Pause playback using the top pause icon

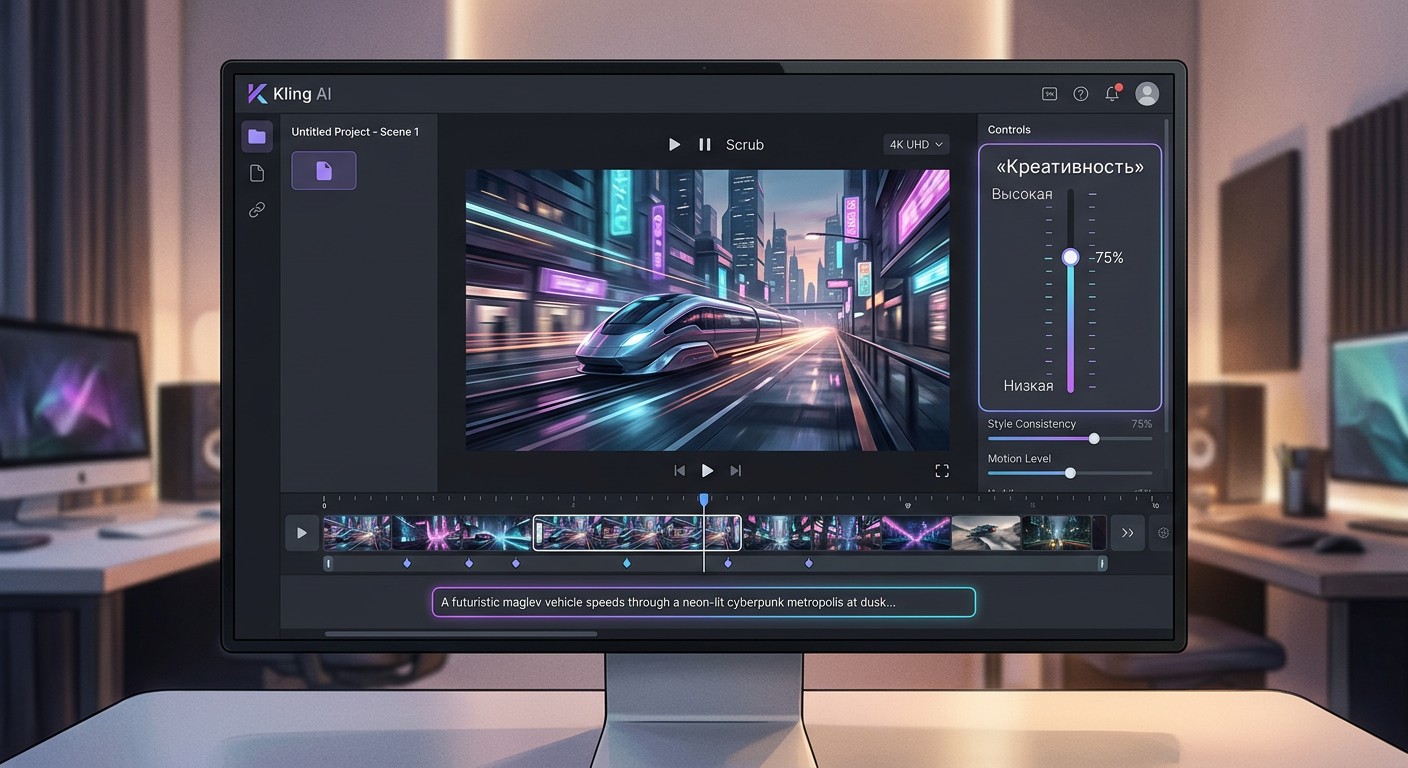click(x=704, y=145)
